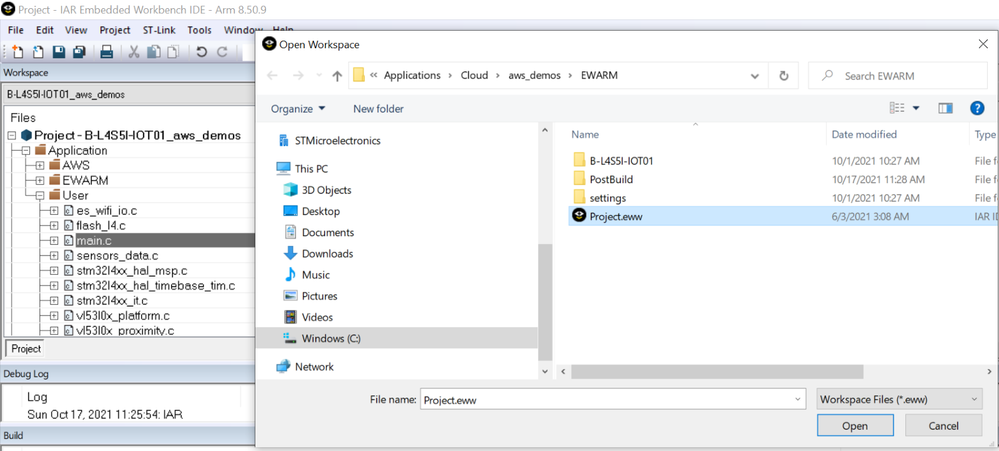999x451 pixels.
Task: Open the View menu
Action: [x=76, y=30]
